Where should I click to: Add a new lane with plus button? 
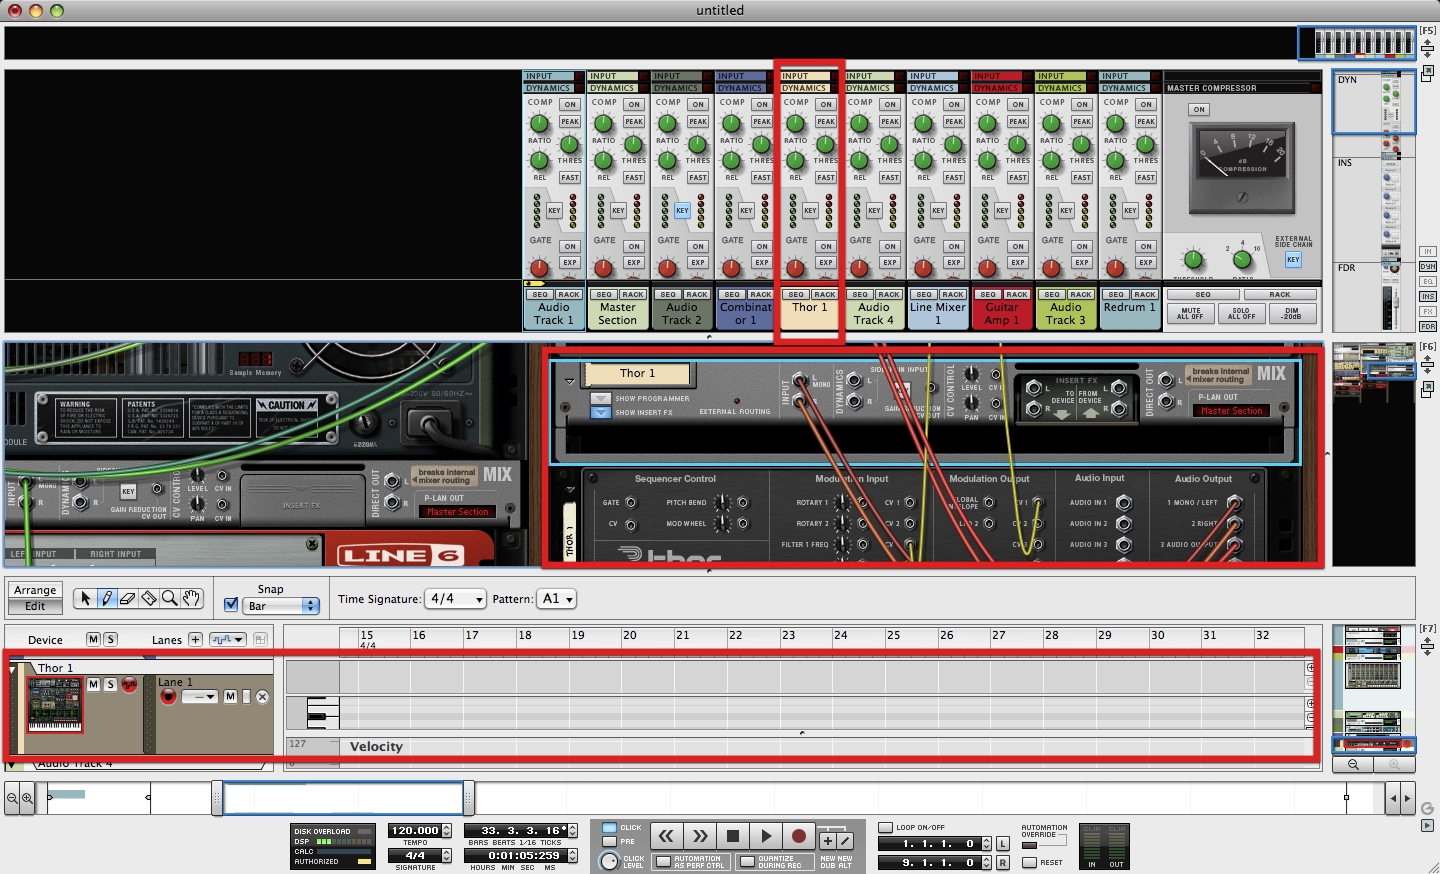coord(195,639)
